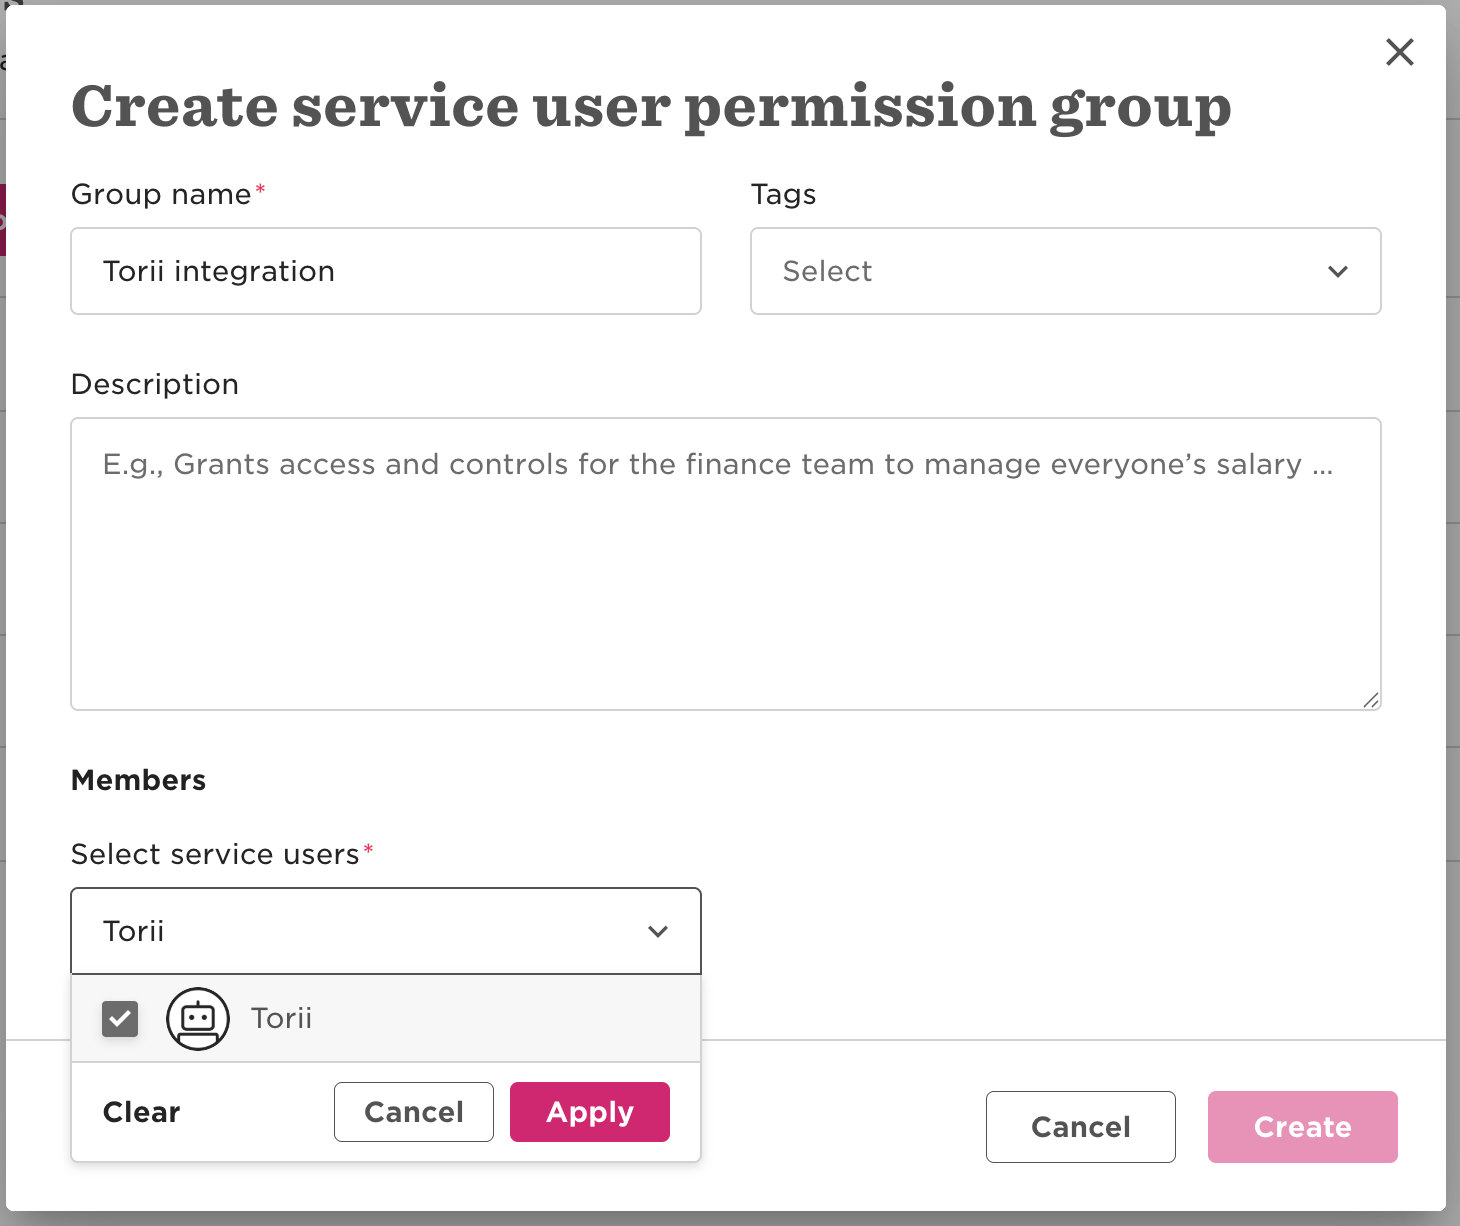Click the Description label
This screenshot has width=1460, height=1226.
point(155,384)
